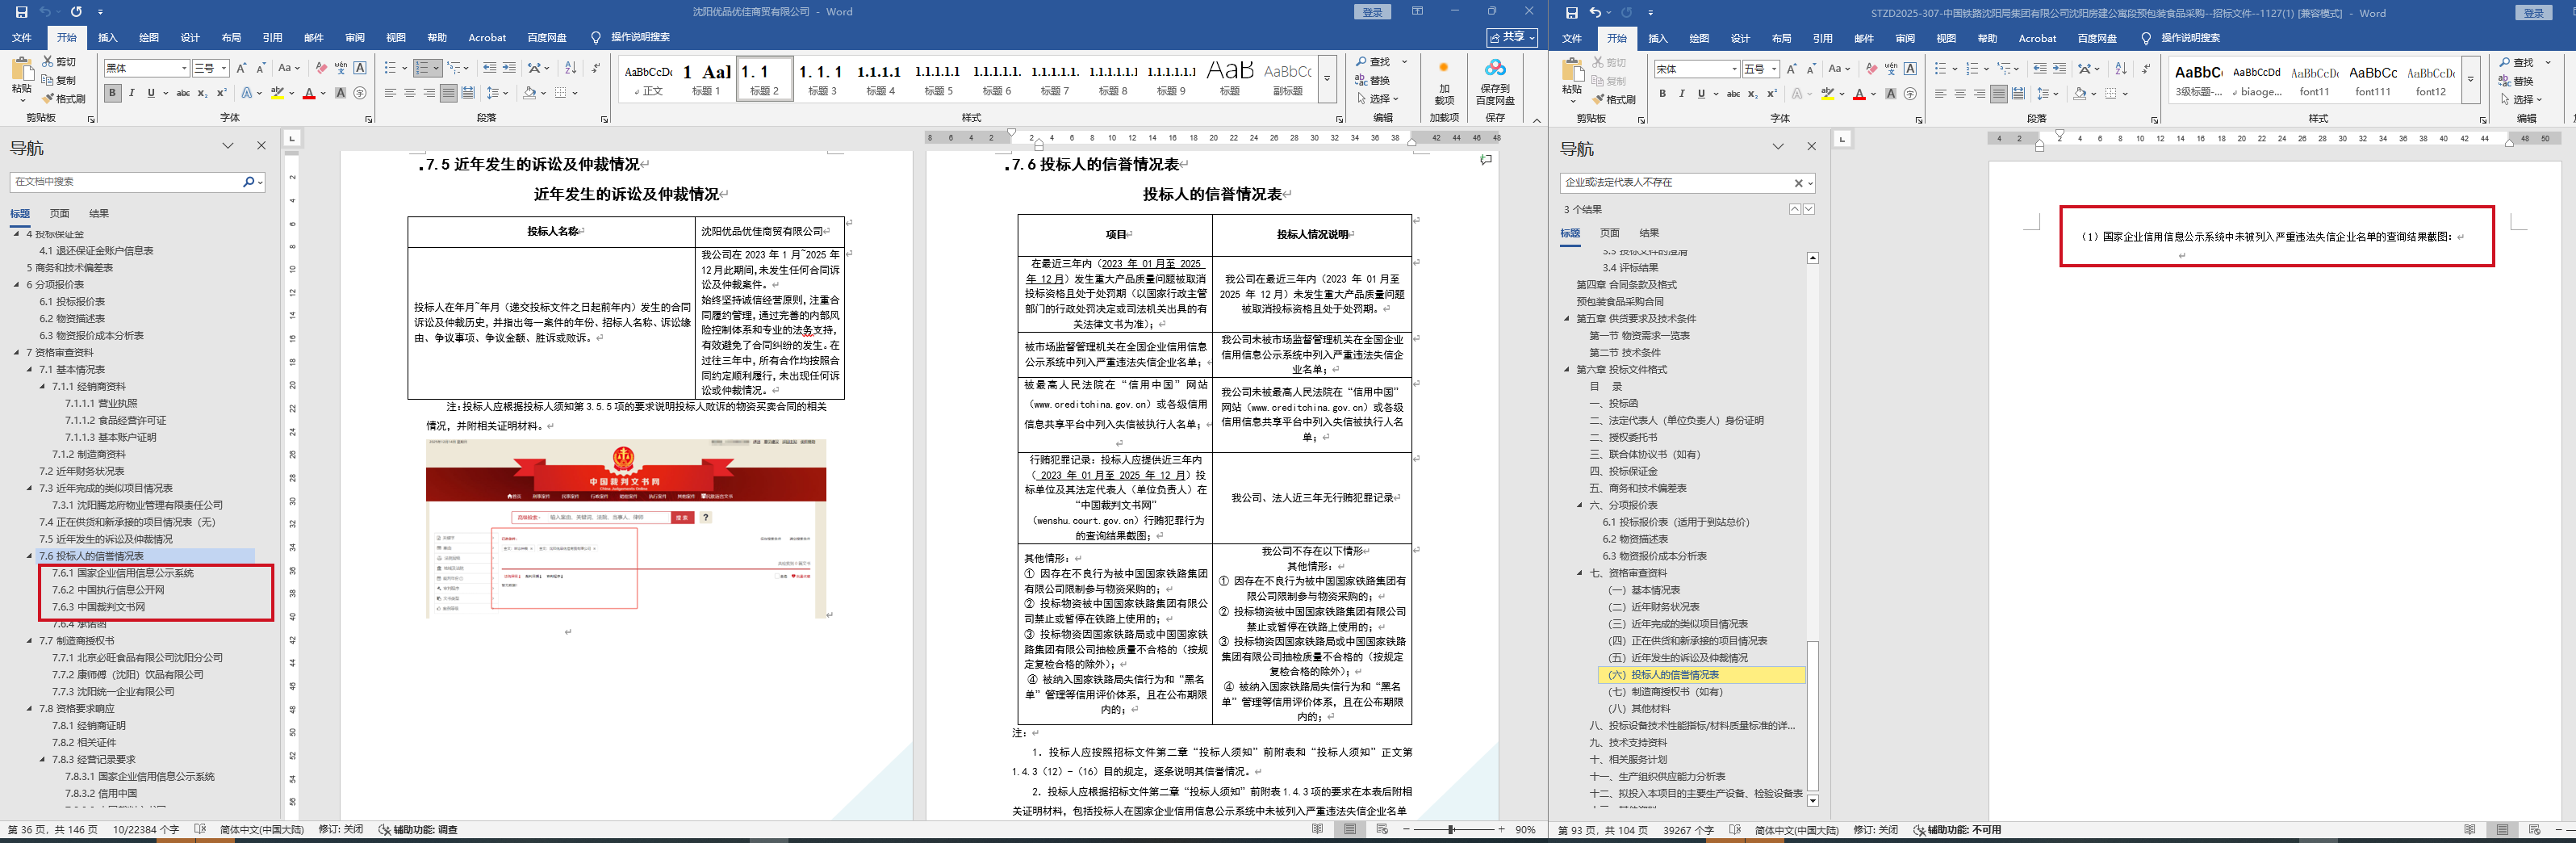This screenshot has width=2576, height=843.
Task: Open the 共享 share dropdown
Action: pos(1512,38)
